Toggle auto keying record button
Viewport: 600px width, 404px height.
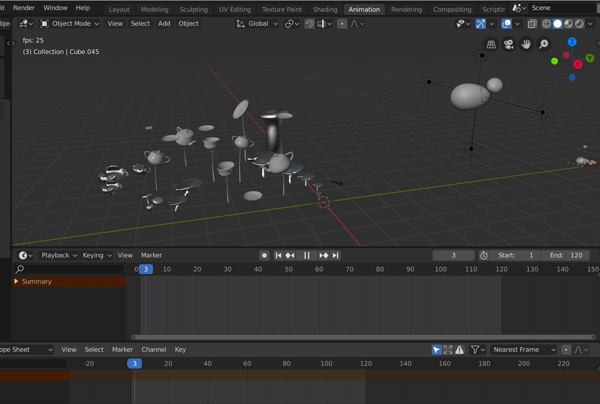264,255
